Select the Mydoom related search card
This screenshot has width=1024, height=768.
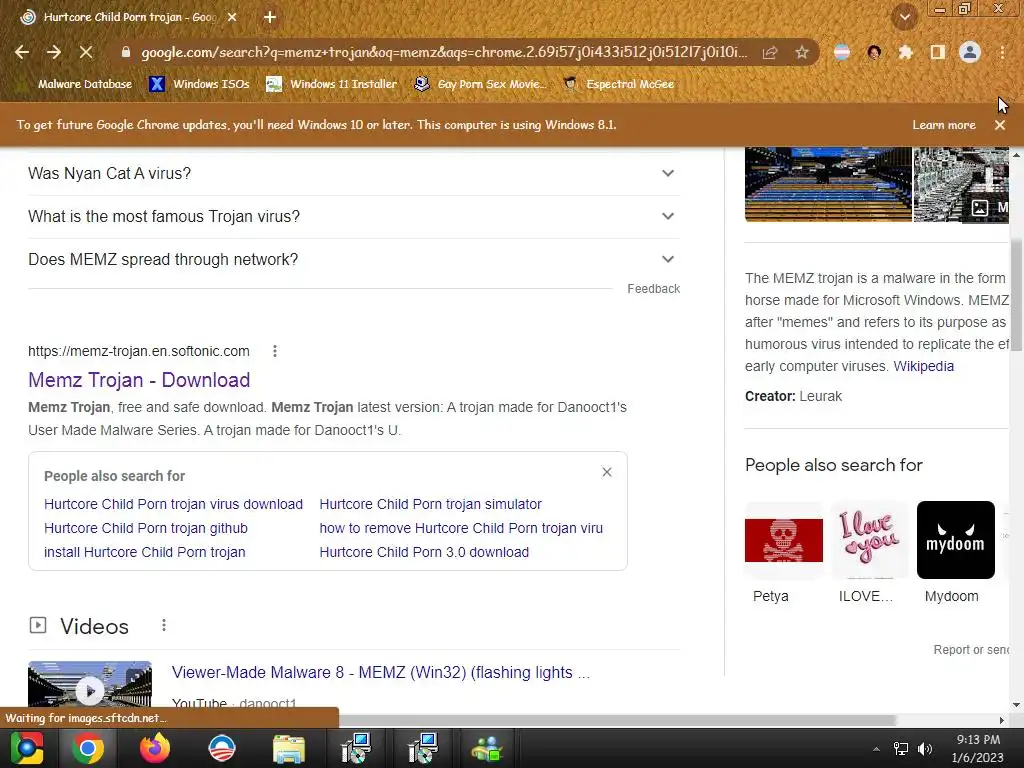click(x=955, y=553)
